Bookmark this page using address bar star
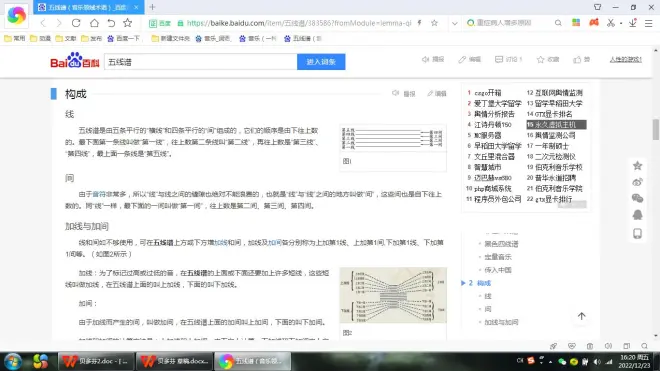Screen dimensions: 660x371 pos(434,23)
